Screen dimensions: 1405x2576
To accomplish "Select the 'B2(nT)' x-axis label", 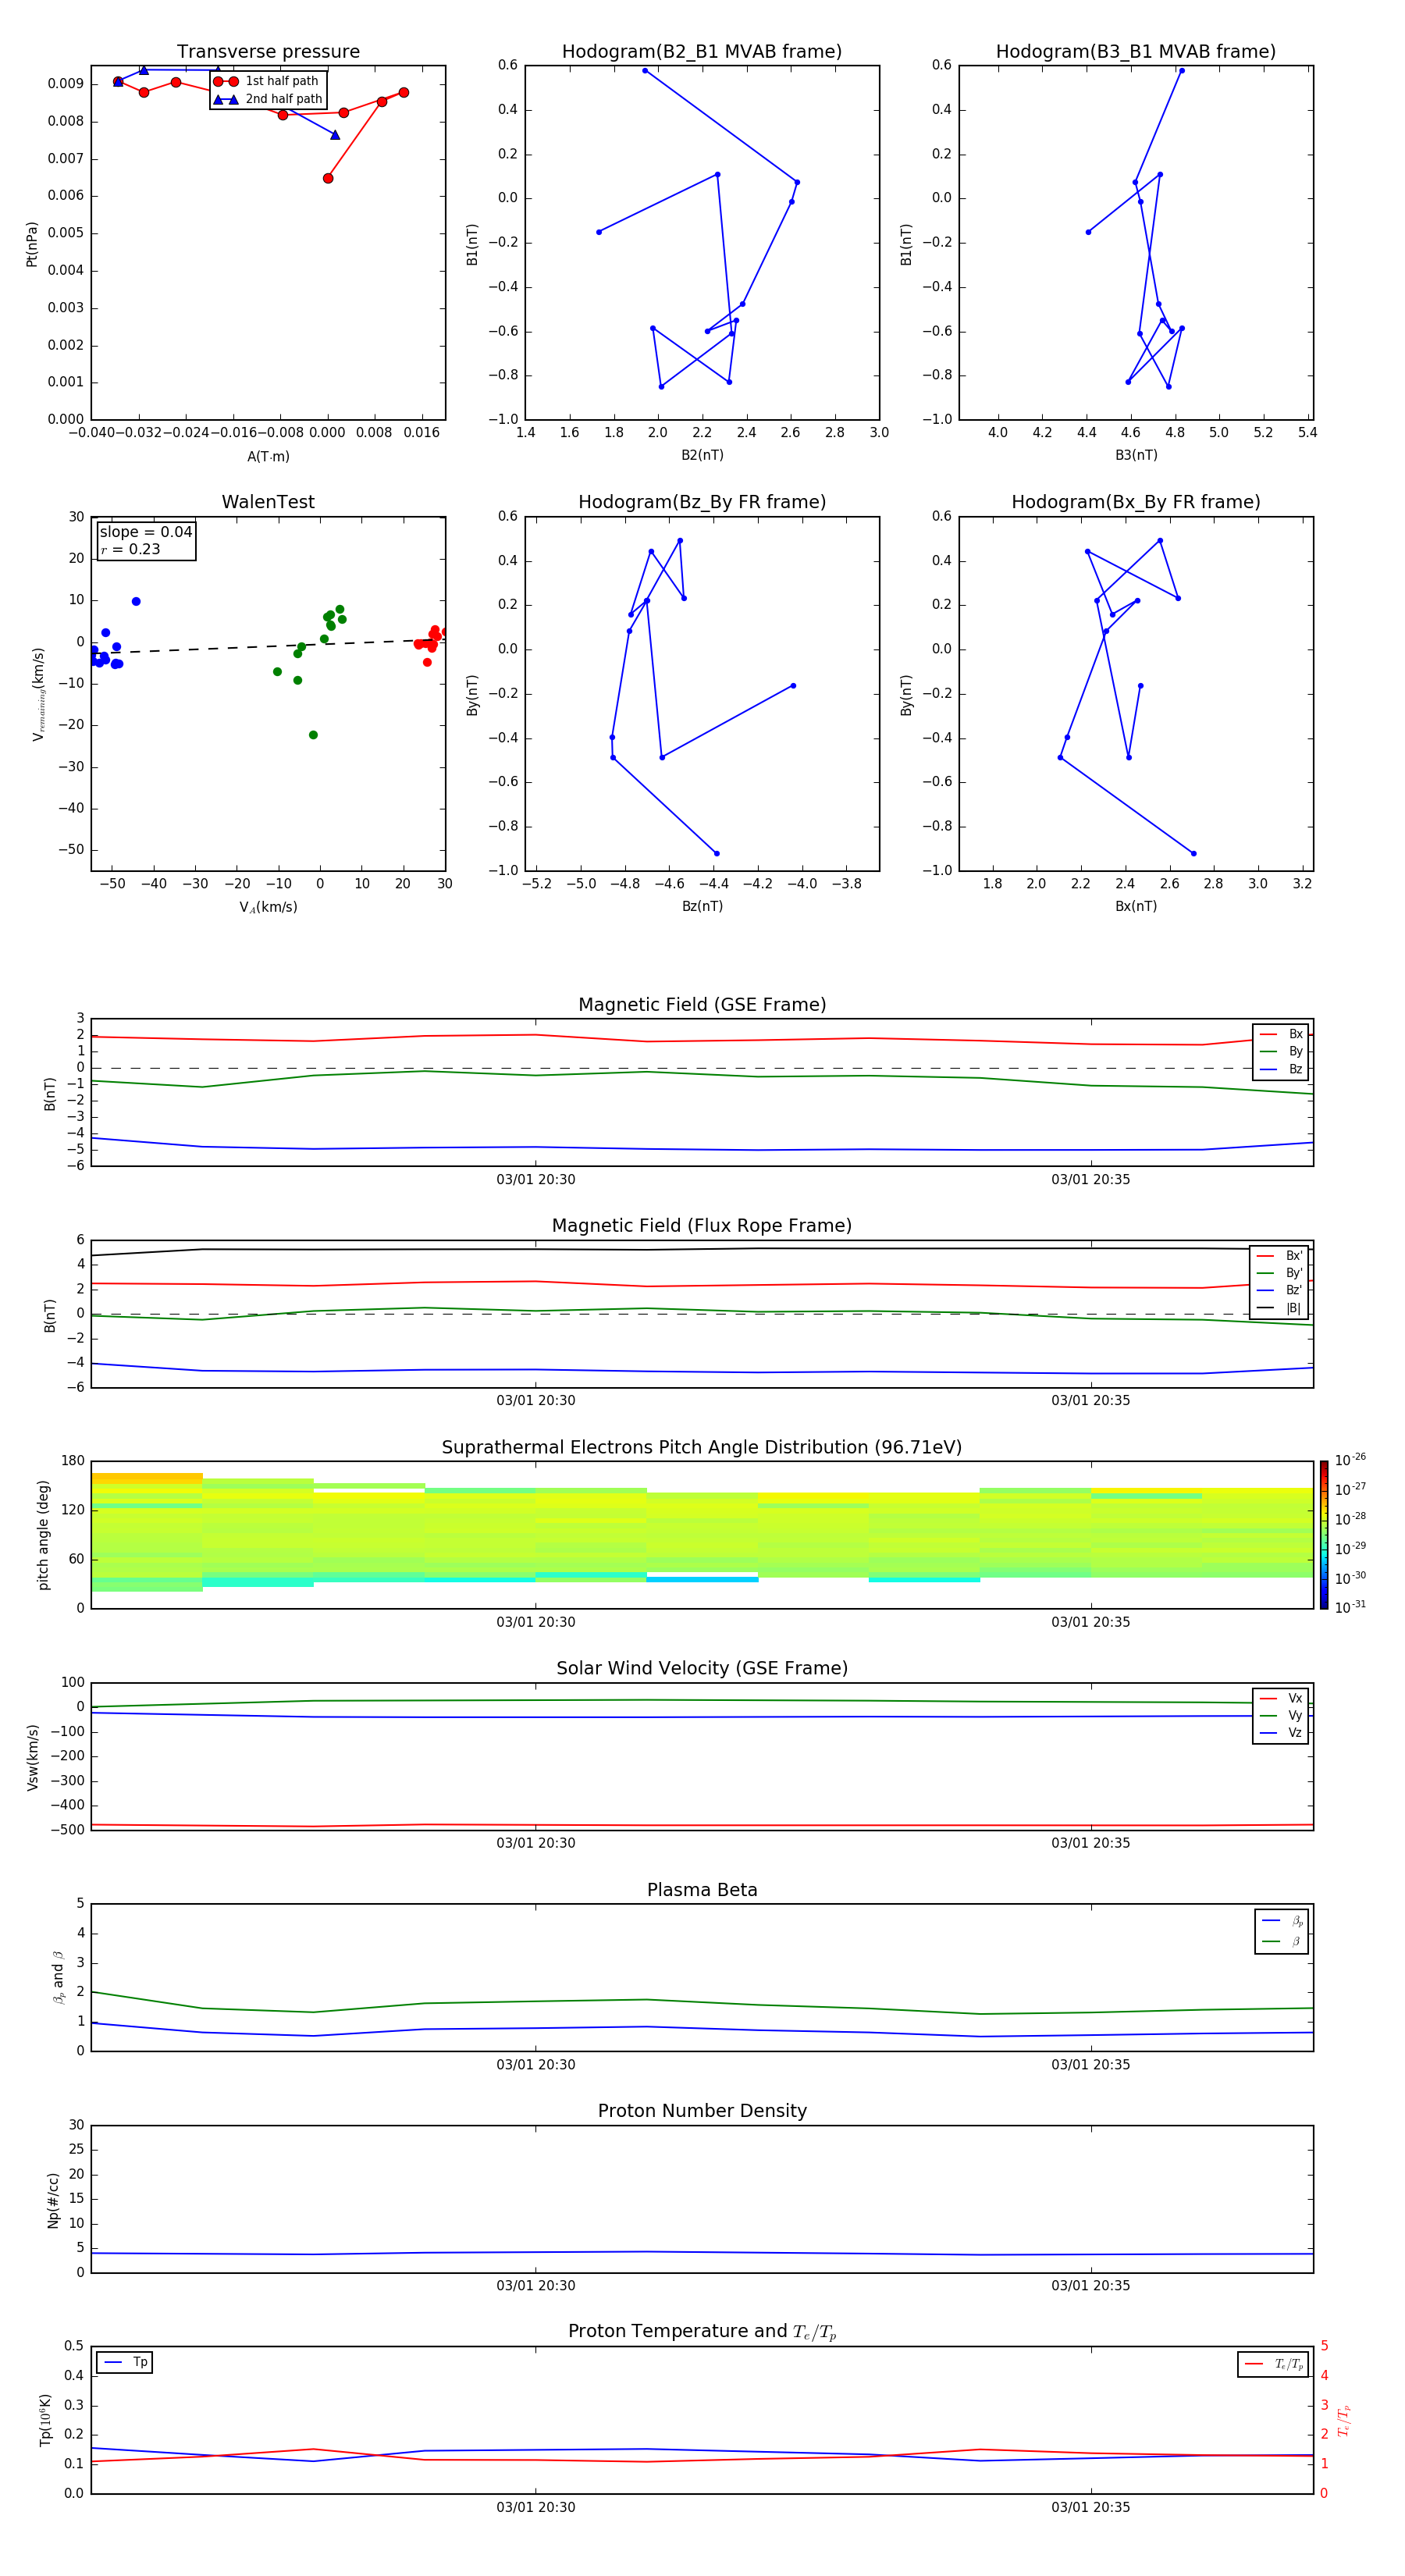I will [x=702, y=455].
